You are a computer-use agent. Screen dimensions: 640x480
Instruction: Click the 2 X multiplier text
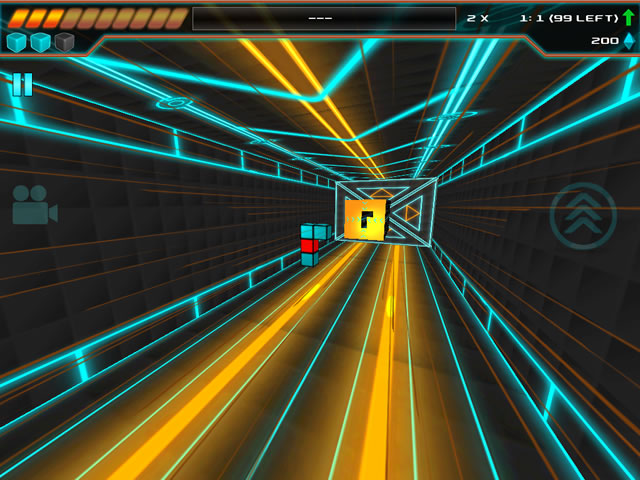click(477, 18)
